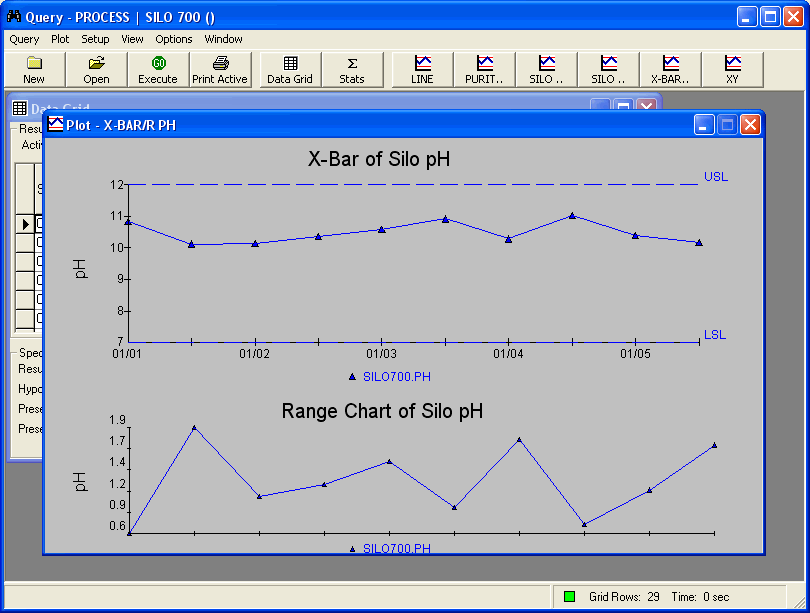Click the X-Bar of Silo pH title
810x613 pixels.
tap(379, 159)
